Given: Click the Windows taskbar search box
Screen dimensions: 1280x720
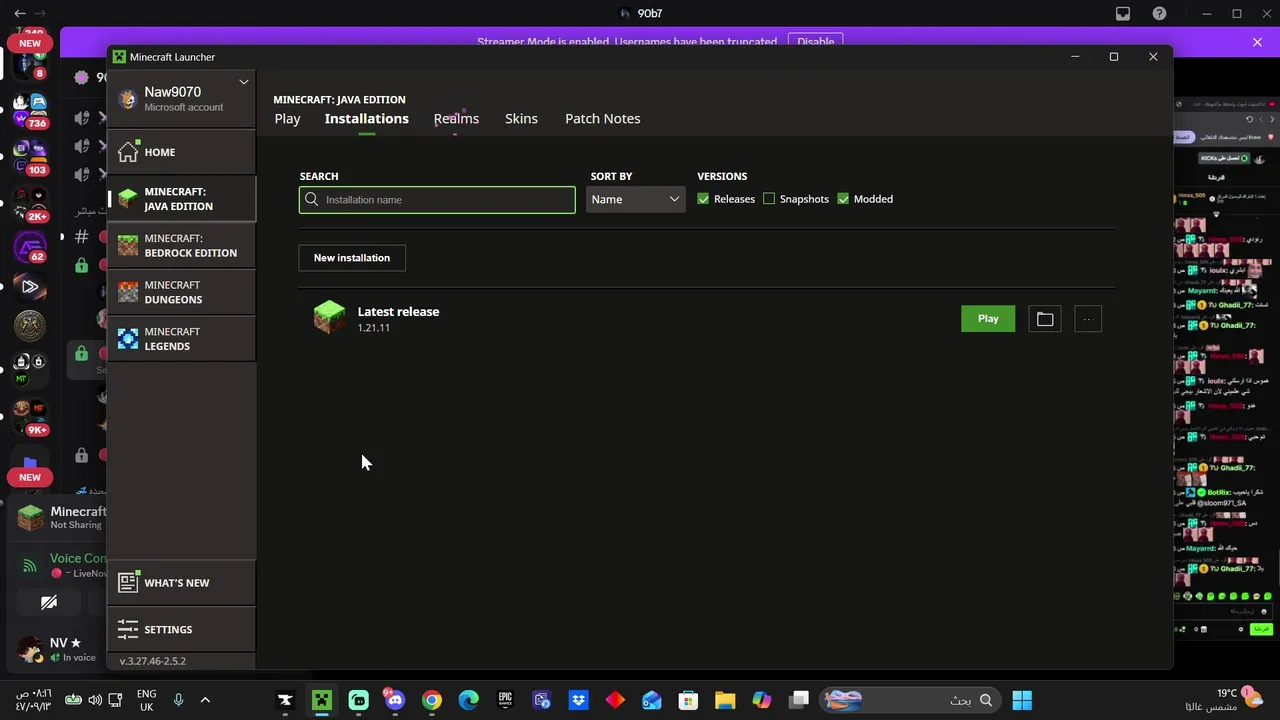Looking at the screenshot, I should (x=910, y=700).
